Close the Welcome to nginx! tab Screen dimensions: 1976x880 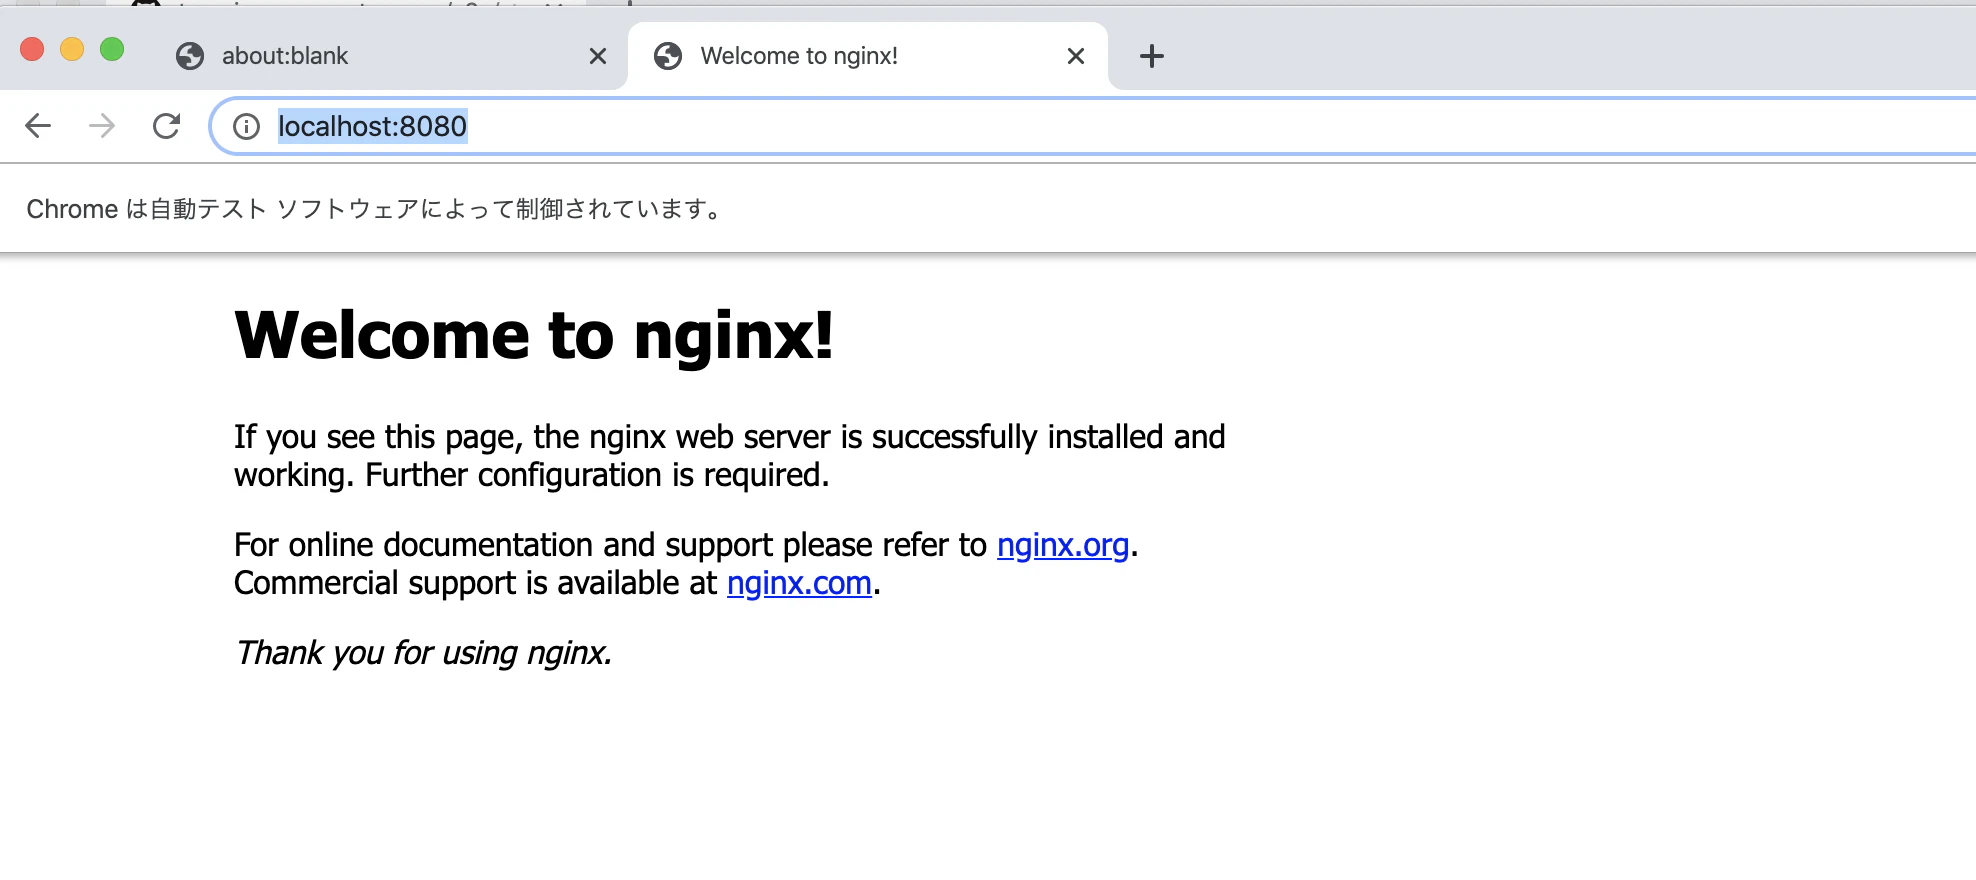coord(1076,56)
